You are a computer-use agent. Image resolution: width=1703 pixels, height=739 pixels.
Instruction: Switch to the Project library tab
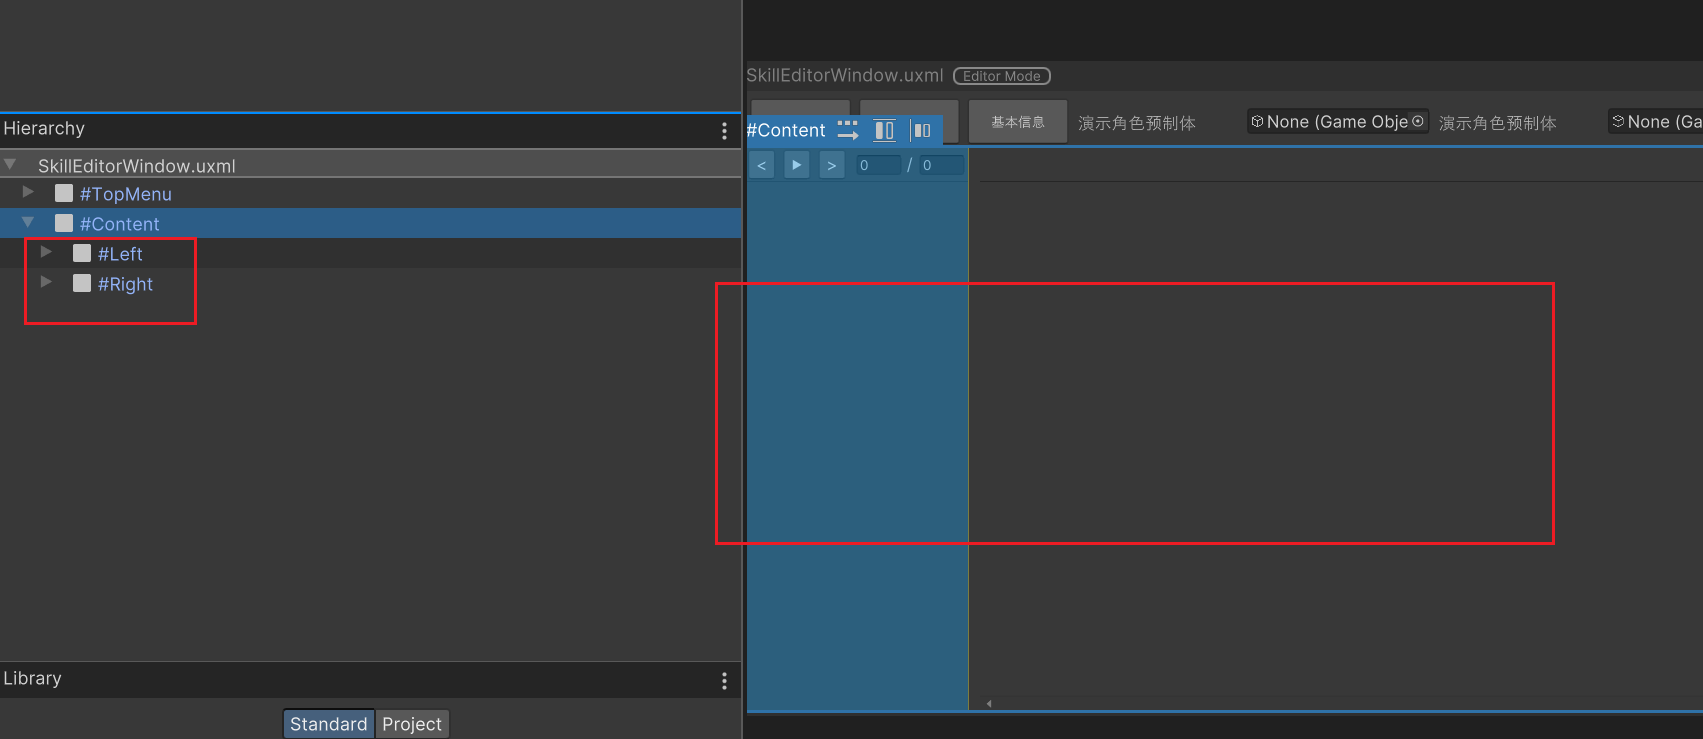(412, 724)
